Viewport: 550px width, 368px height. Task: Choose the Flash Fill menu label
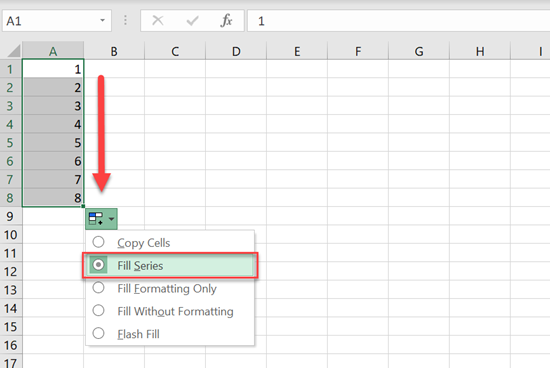coord(139,334)
